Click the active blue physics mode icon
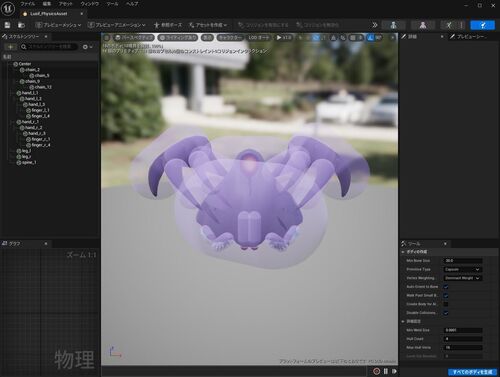 point(483,25)
